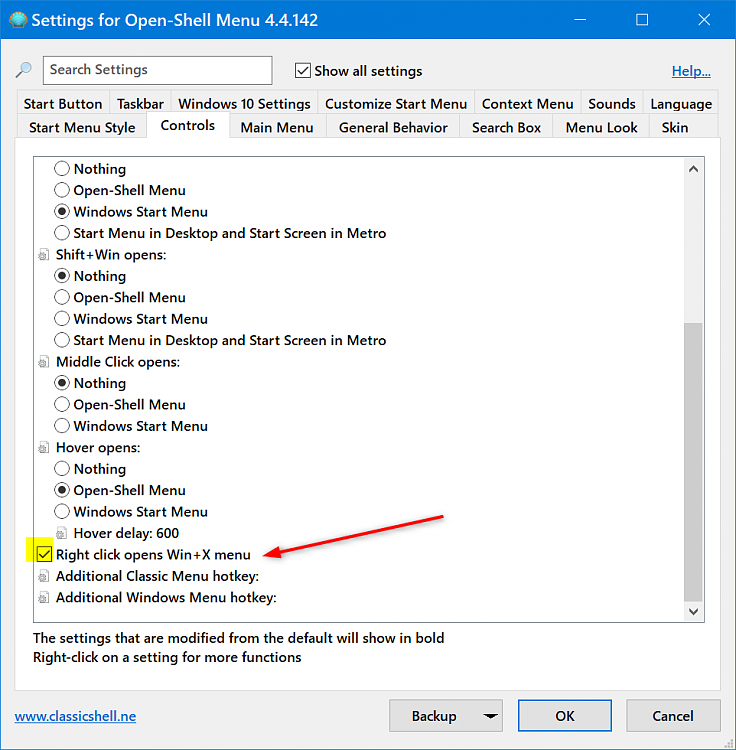Screen dimensions: 736x750
Task: Open www.classicshell.net link
Action: click(x=75, y=716)
